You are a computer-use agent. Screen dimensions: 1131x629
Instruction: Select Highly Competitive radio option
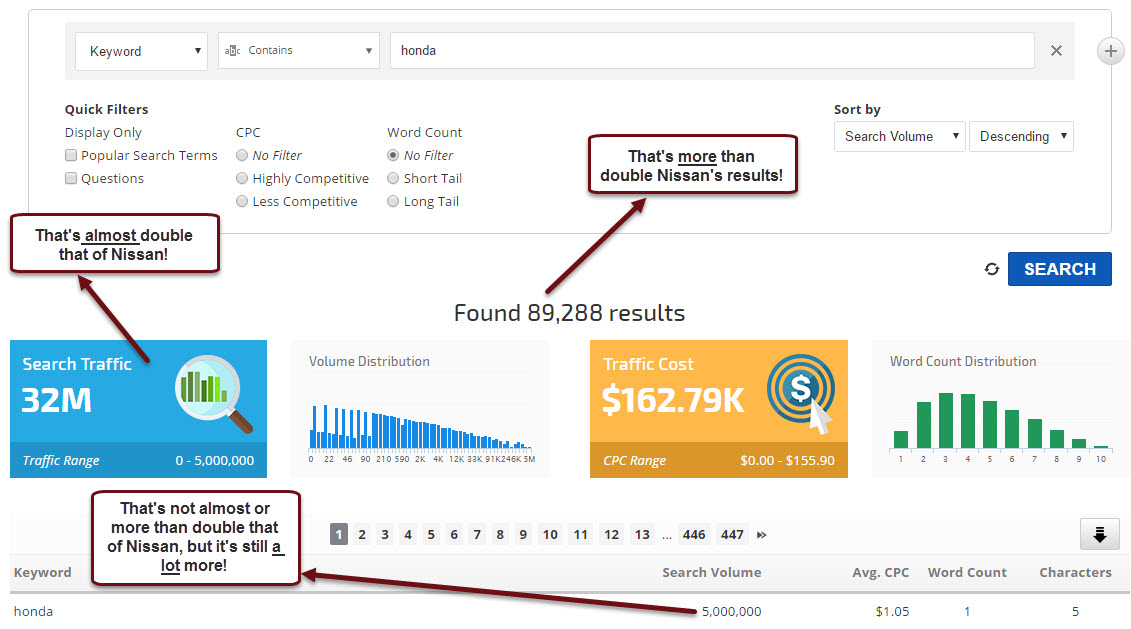[242, 178]
